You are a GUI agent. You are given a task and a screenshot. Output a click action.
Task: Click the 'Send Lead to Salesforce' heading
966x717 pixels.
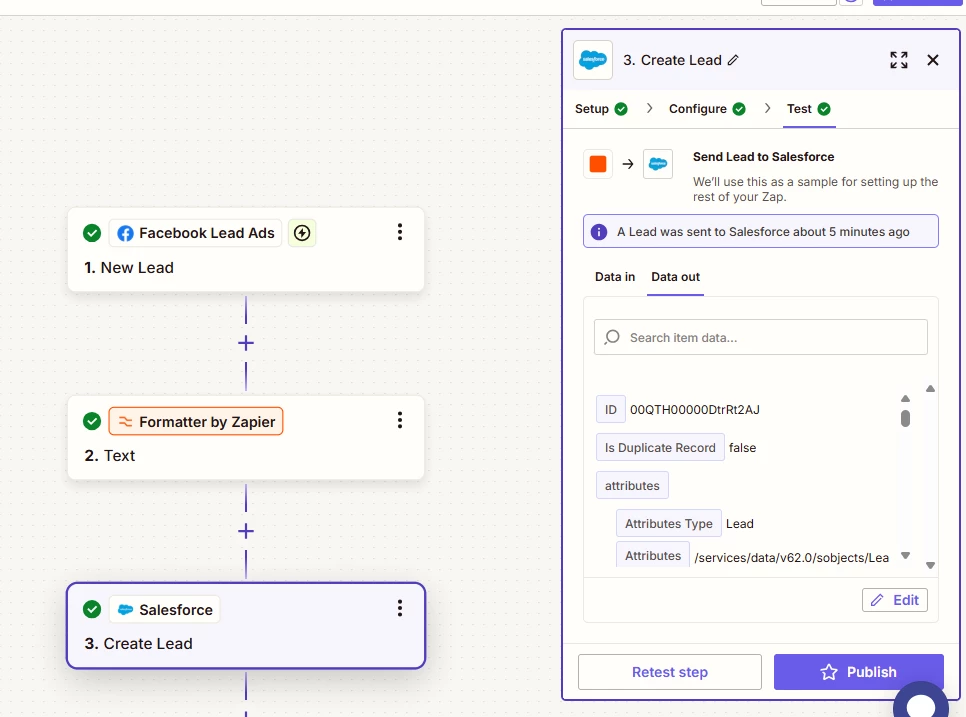[x=763, y=156]
